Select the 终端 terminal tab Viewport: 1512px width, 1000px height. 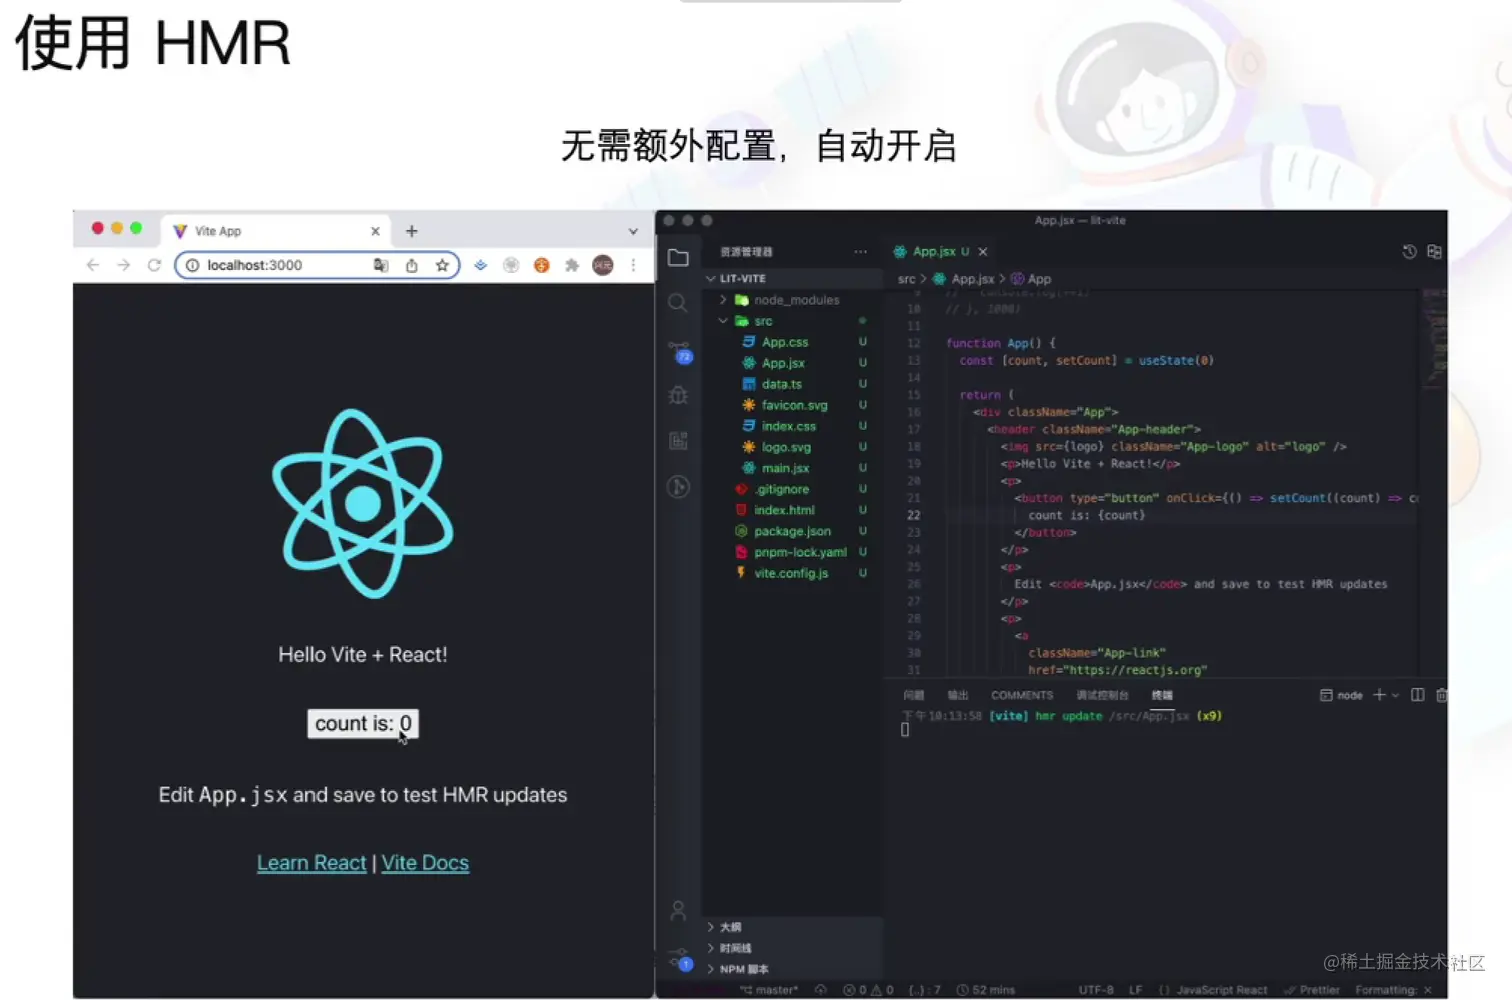coord(1162,695)
